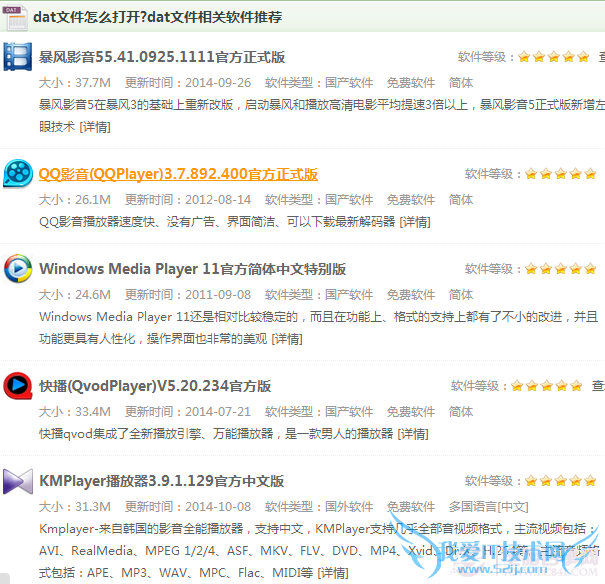Click 更新时间：2014-07-21 text
This screenshot has width=605, height=584.
pos(188,412)
